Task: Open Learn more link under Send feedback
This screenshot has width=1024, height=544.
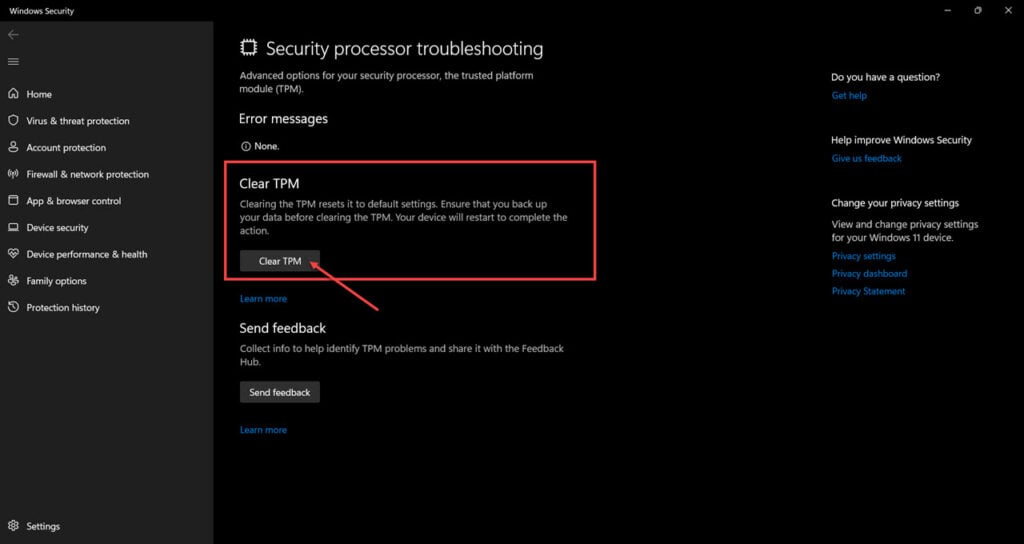Action: (263, 430)
